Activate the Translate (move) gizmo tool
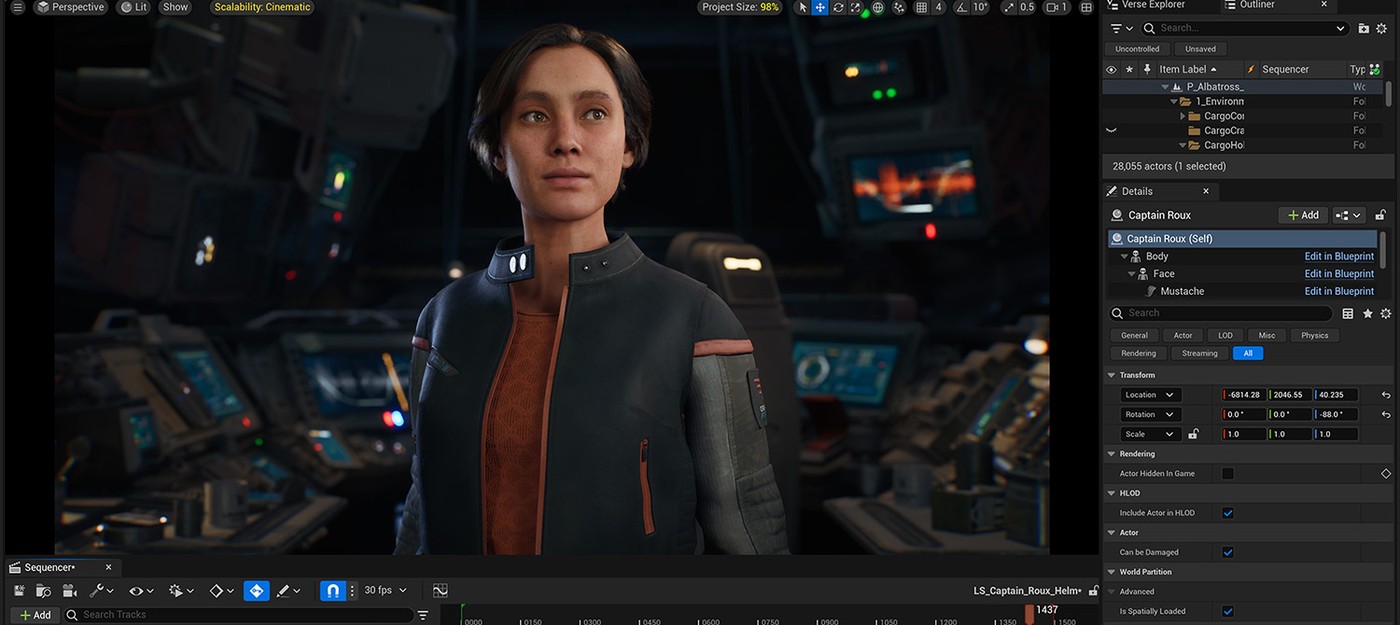The height and width of the screenshot is (625, 1400). click(x=820, y=7)
